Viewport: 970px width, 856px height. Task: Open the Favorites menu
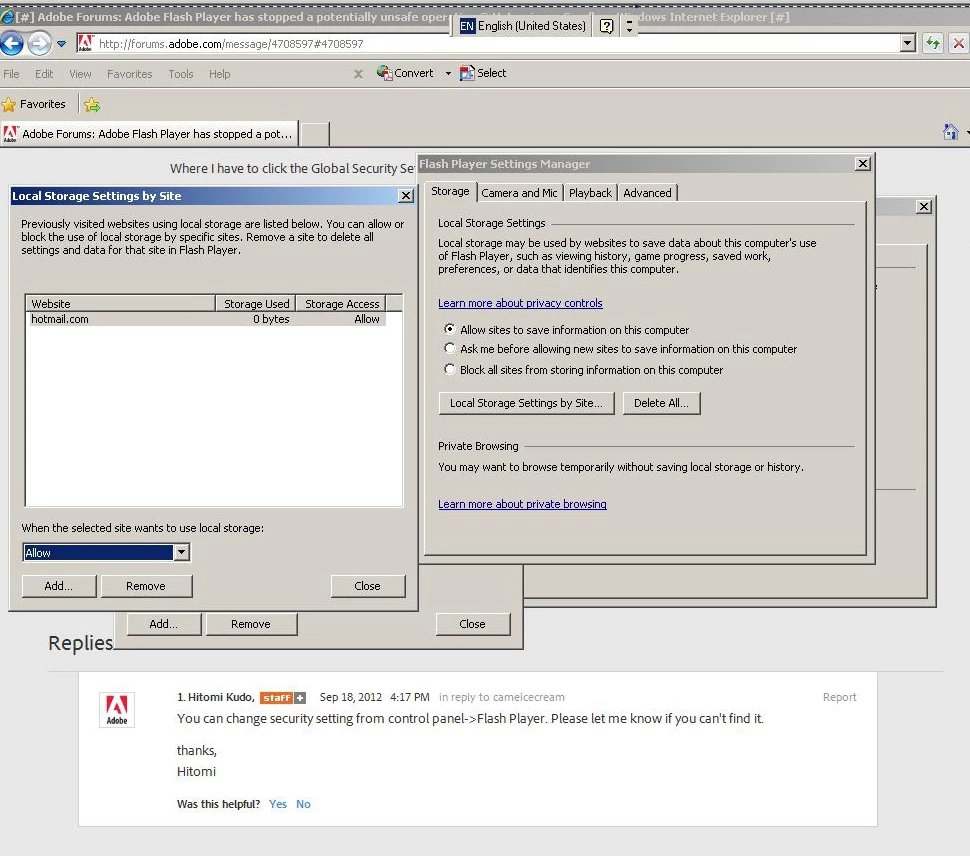click(x=129, y=74)
